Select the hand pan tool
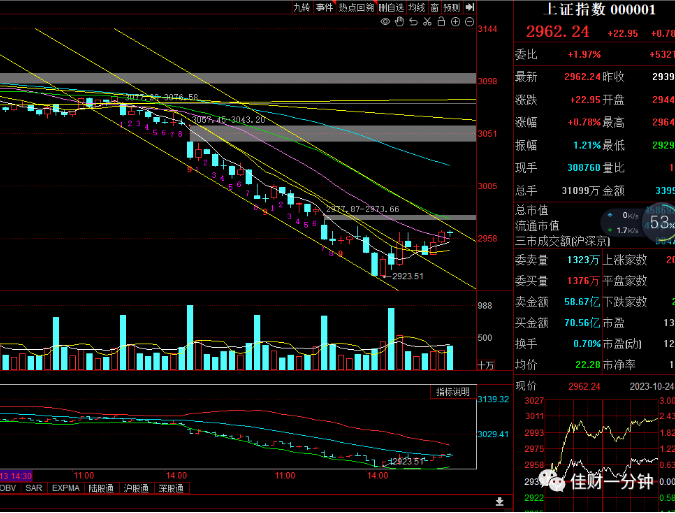This screenshot has width=675, height=513. pyautogui.click(x=399, y=22)
